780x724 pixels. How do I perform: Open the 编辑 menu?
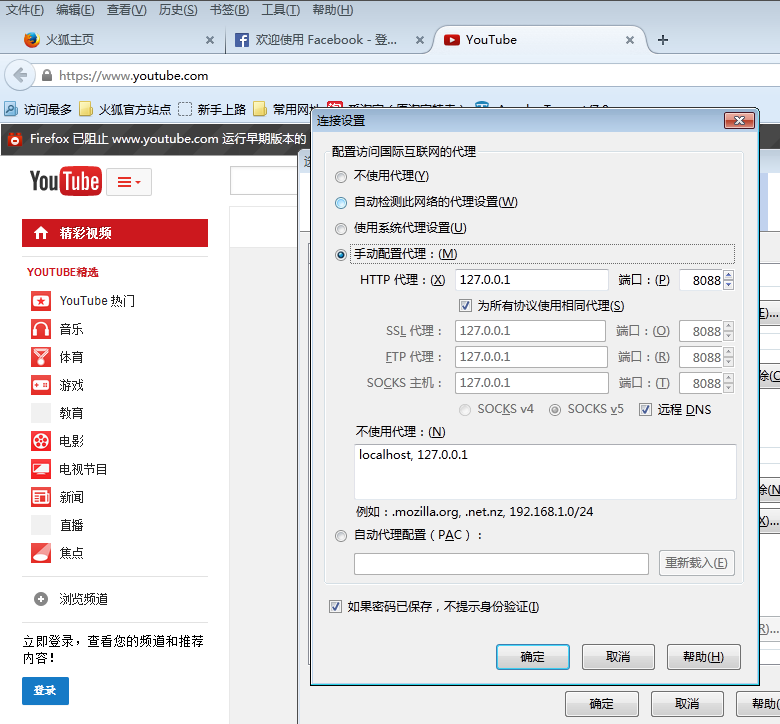pos(75,9)
